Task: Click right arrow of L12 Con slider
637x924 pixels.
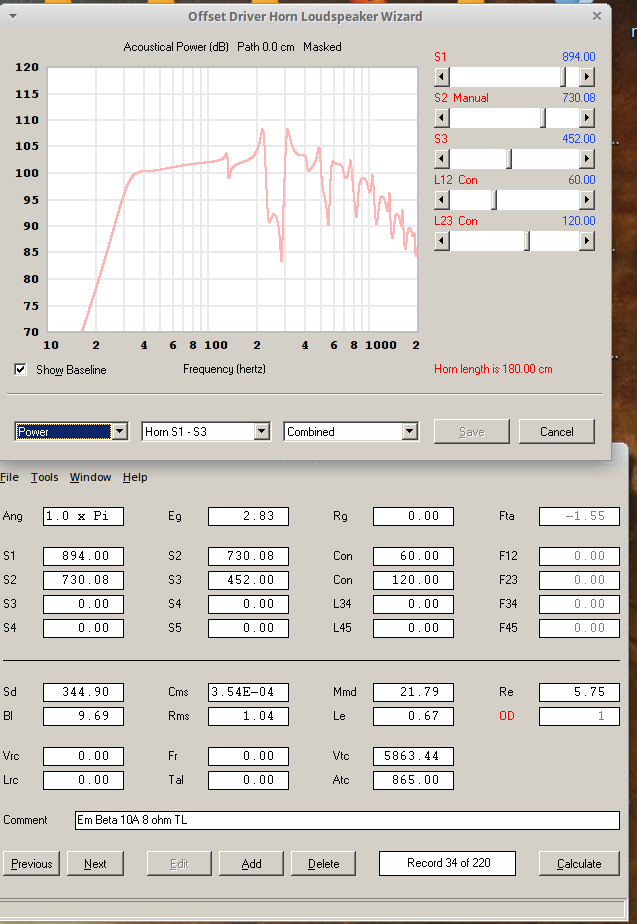Action: (587, 200)
